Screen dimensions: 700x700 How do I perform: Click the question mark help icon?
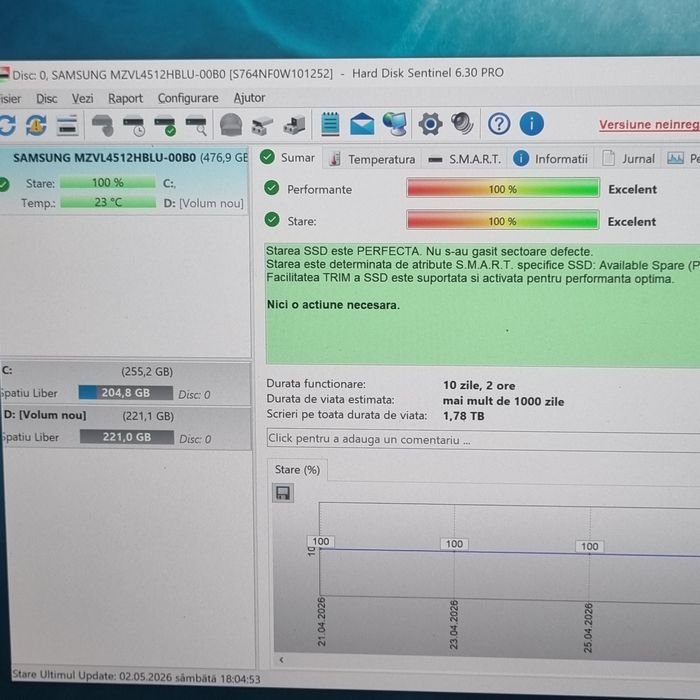[x=499, y=124]
